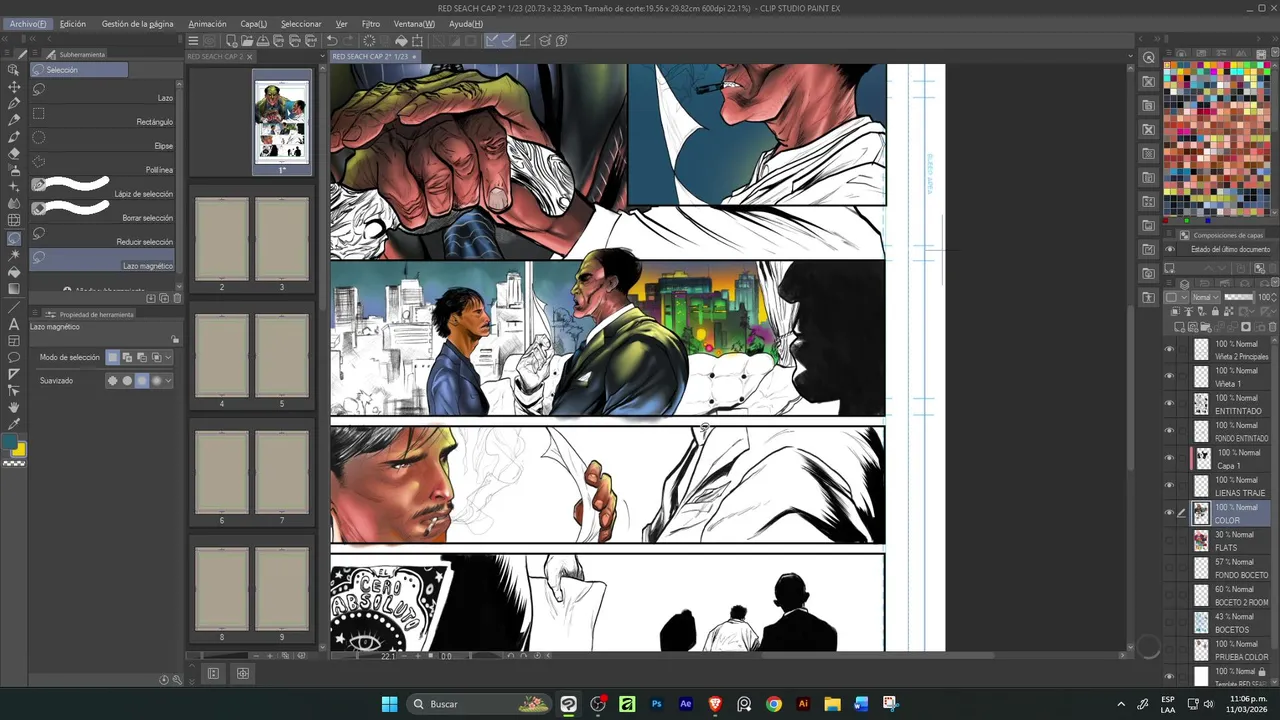Expand the Modo de selección options dropdown

(x=168, y=357)
